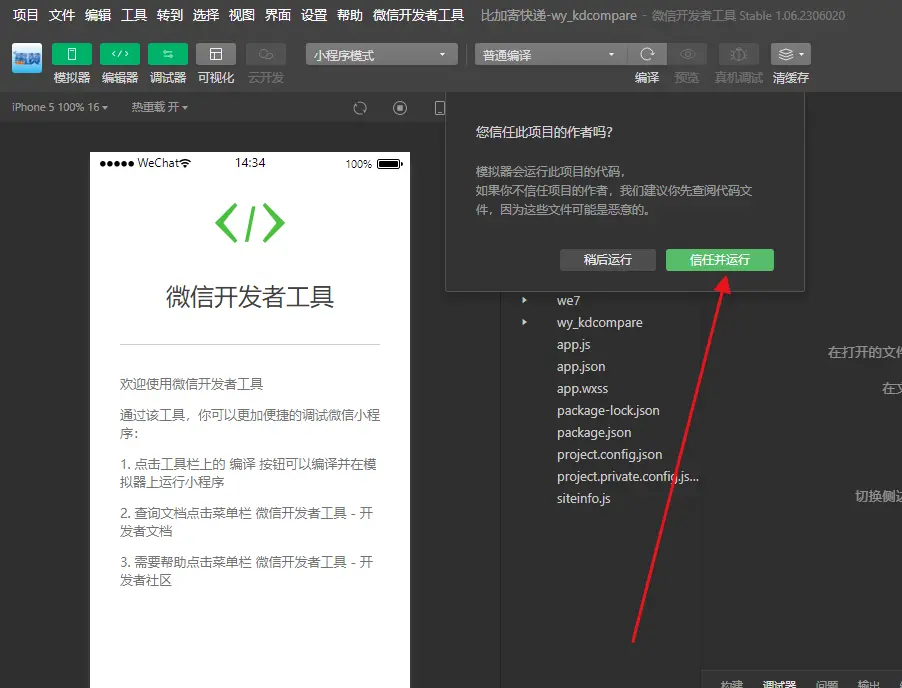The width and height of the screenshot is (902, 688).
Task: Open the app.json file
Action: click(x=581, y=366)
